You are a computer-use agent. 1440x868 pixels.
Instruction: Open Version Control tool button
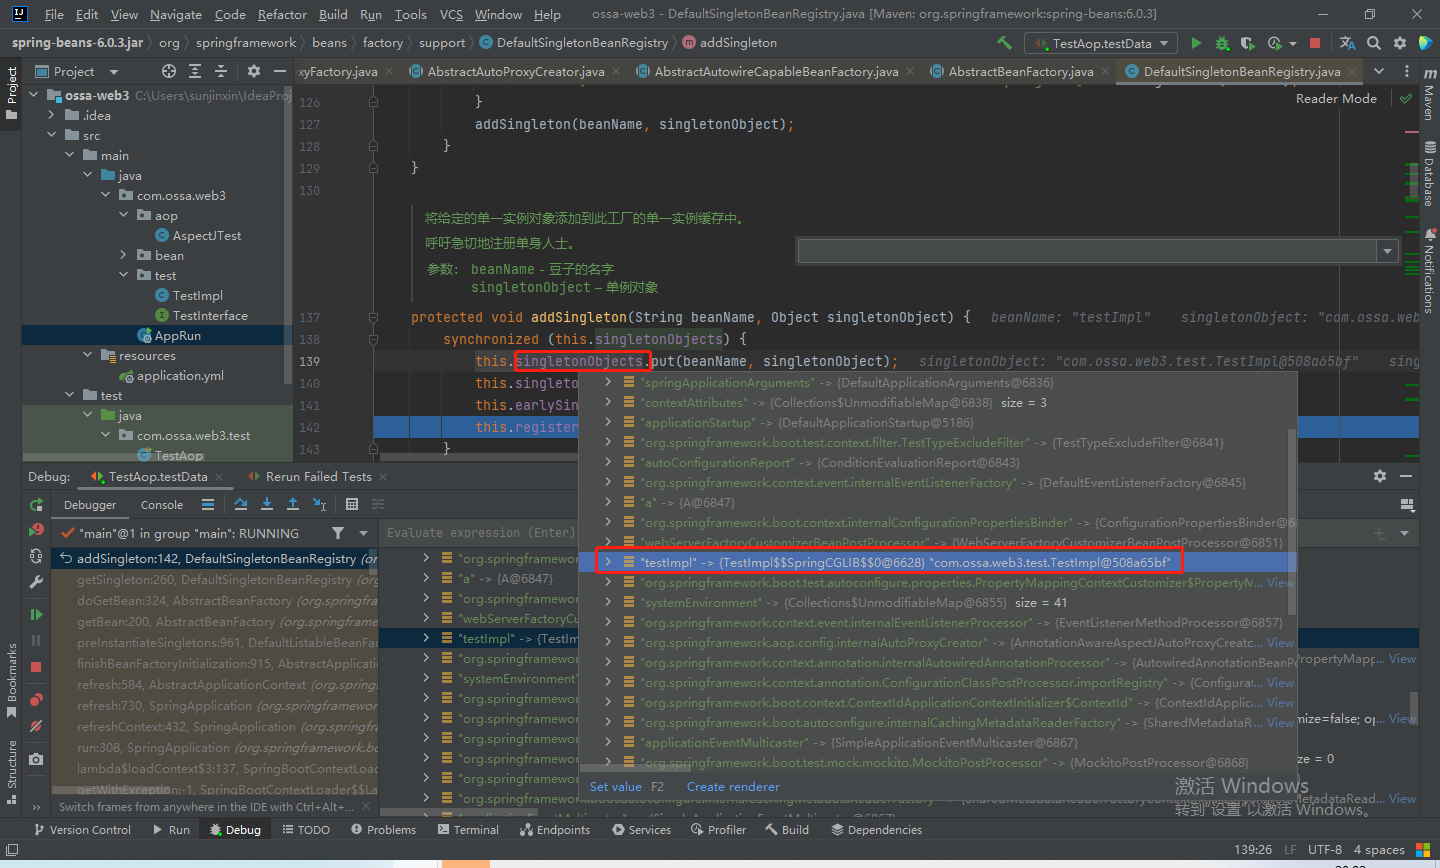pyautogui.click(x=82, y=830)
